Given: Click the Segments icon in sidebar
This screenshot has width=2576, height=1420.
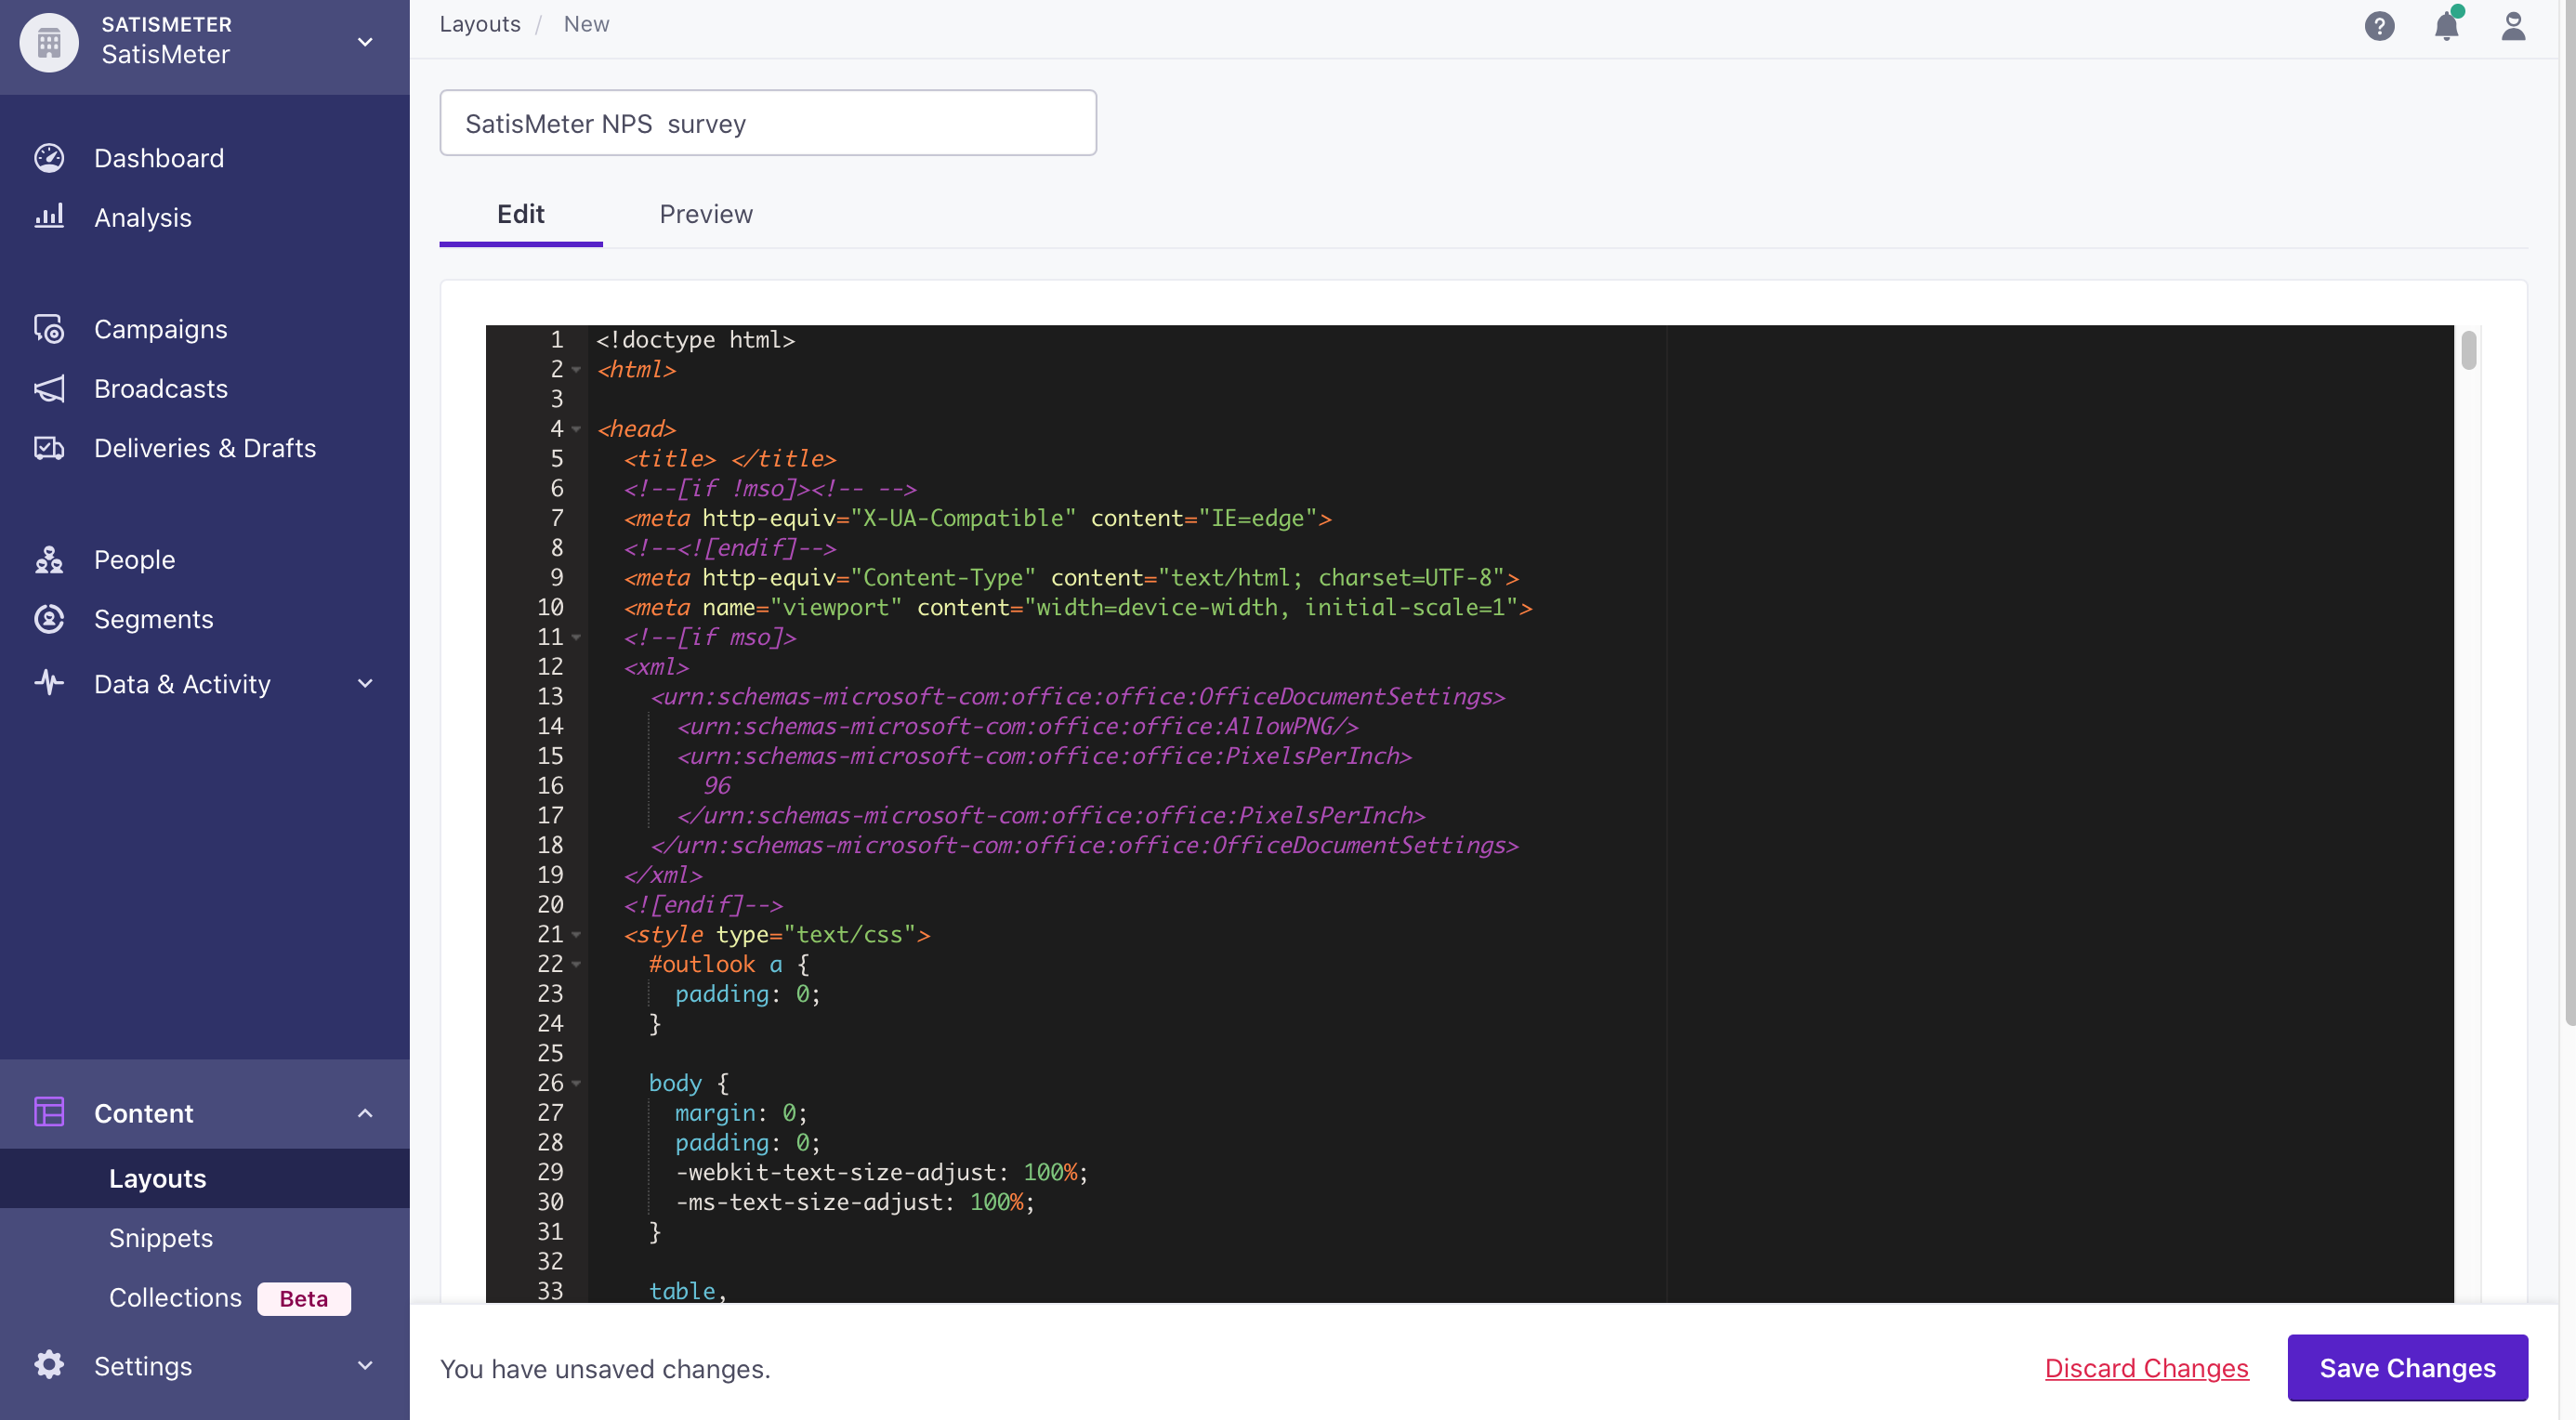Looking at the screenshot, I should (49, 619).
